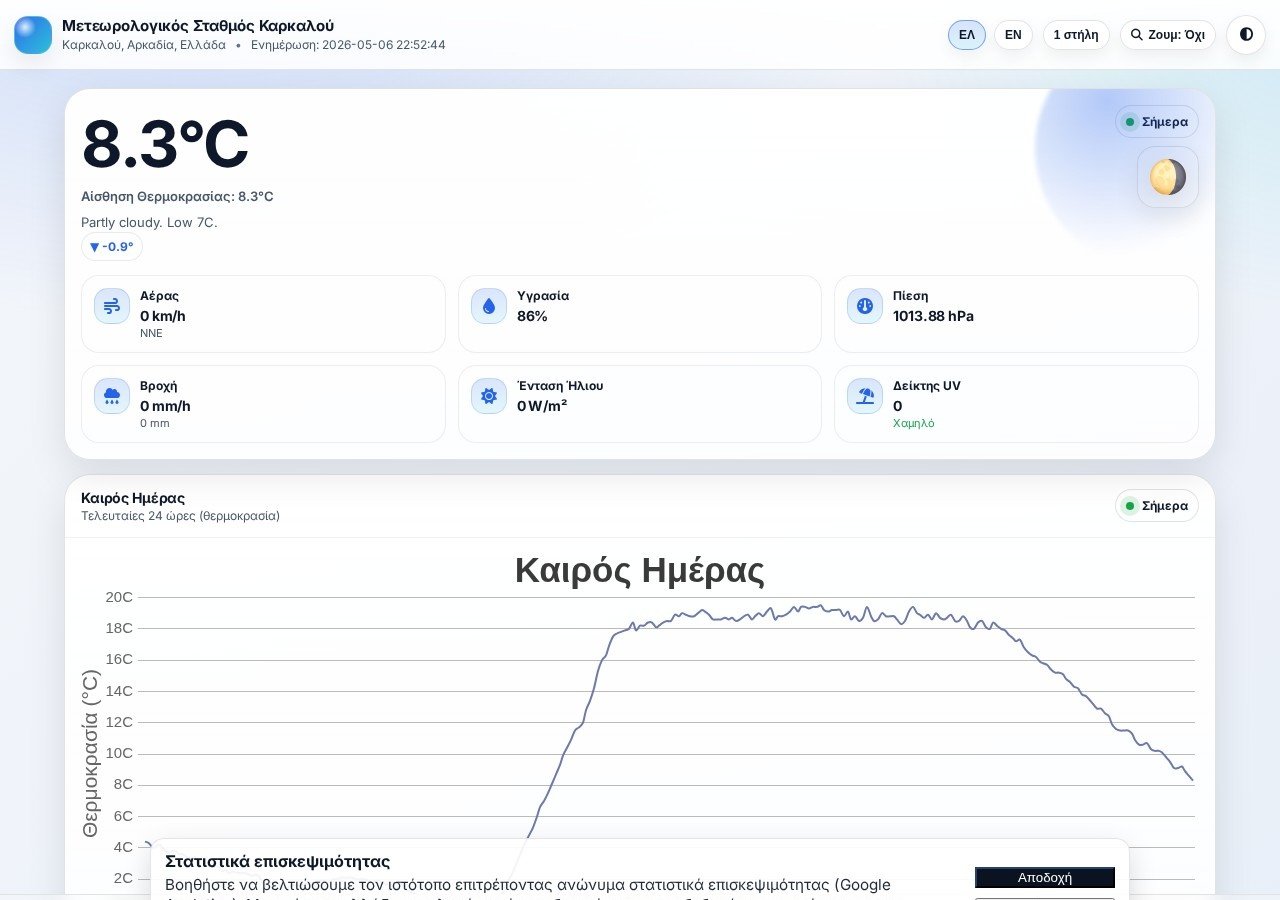Click the humidity droplet icon
This screenshot has width=1280, height=900.
tap(489, 306)
